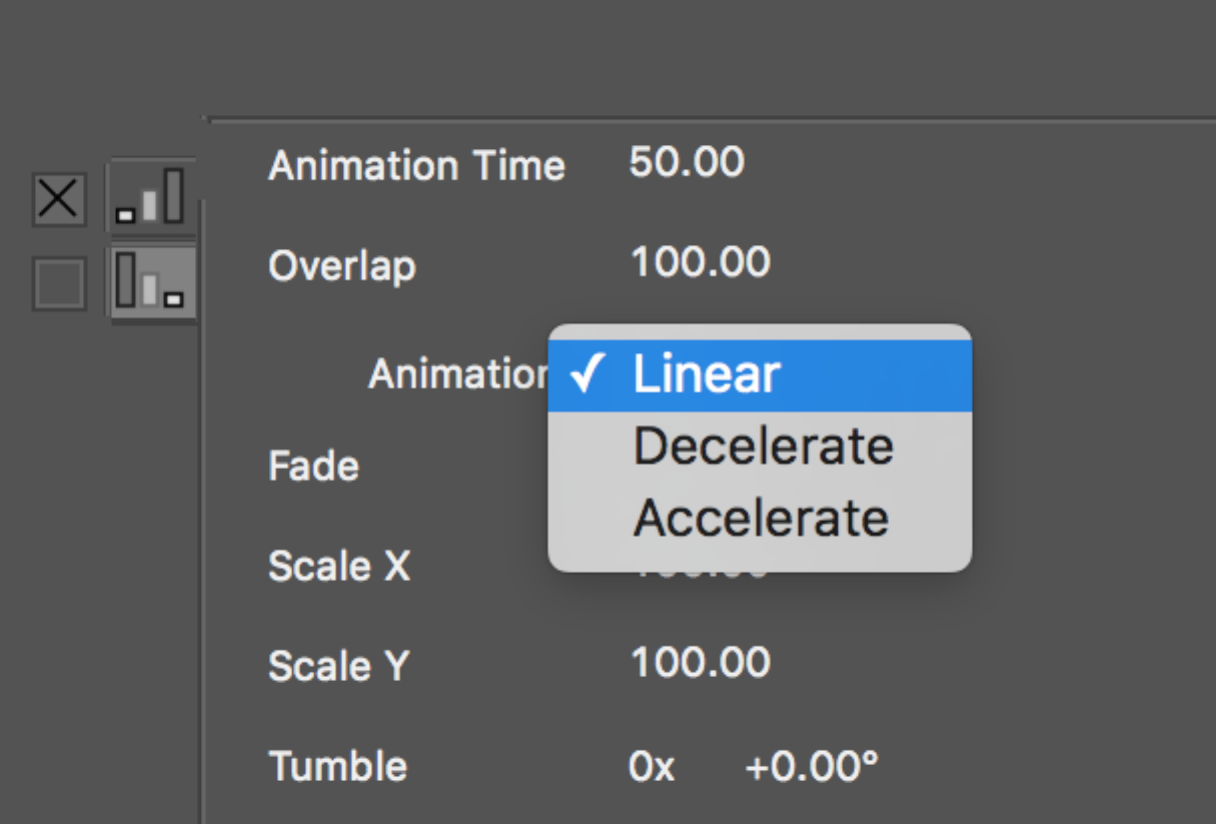1216x824 pixels.
Task: Select the ascending bars animation icon
Action: point(152,196)
